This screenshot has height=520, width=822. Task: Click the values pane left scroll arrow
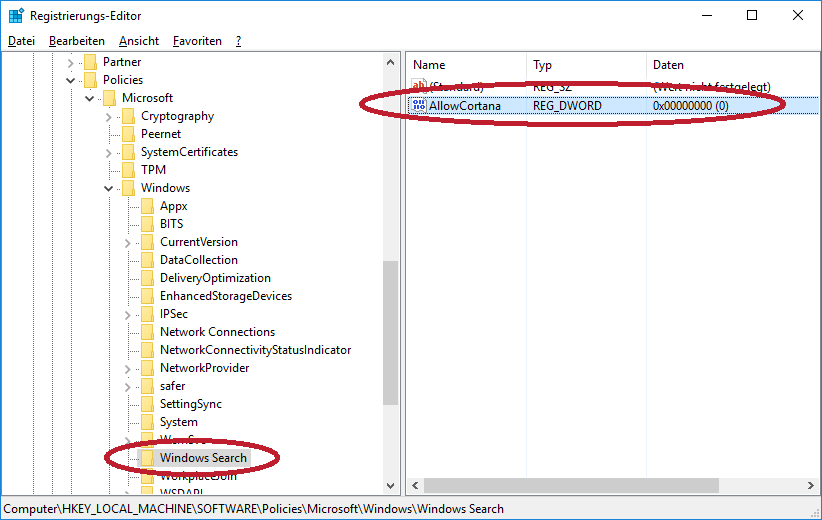pos(415,485)
